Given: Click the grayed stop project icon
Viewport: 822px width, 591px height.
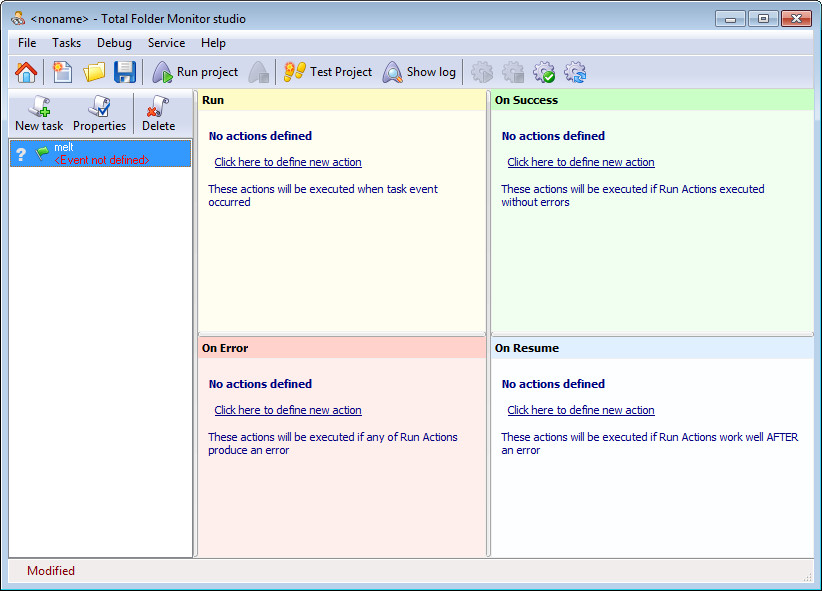Looking at the screenshot, I should pyautogui.click(x=259, y=72).
